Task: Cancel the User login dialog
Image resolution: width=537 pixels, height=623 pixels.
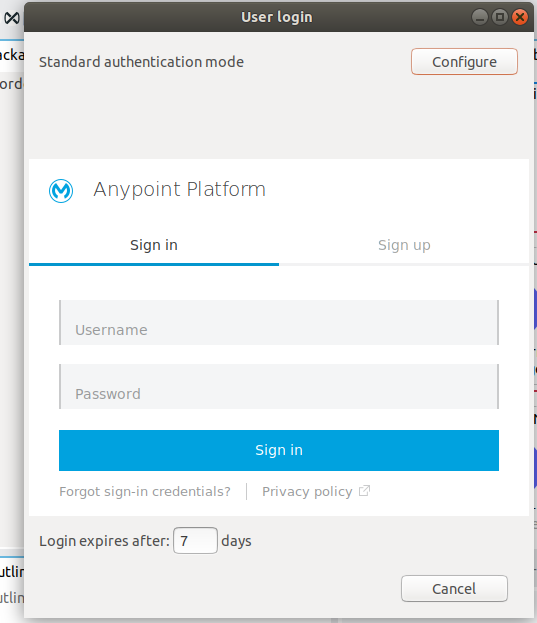Action: [454, 588]
